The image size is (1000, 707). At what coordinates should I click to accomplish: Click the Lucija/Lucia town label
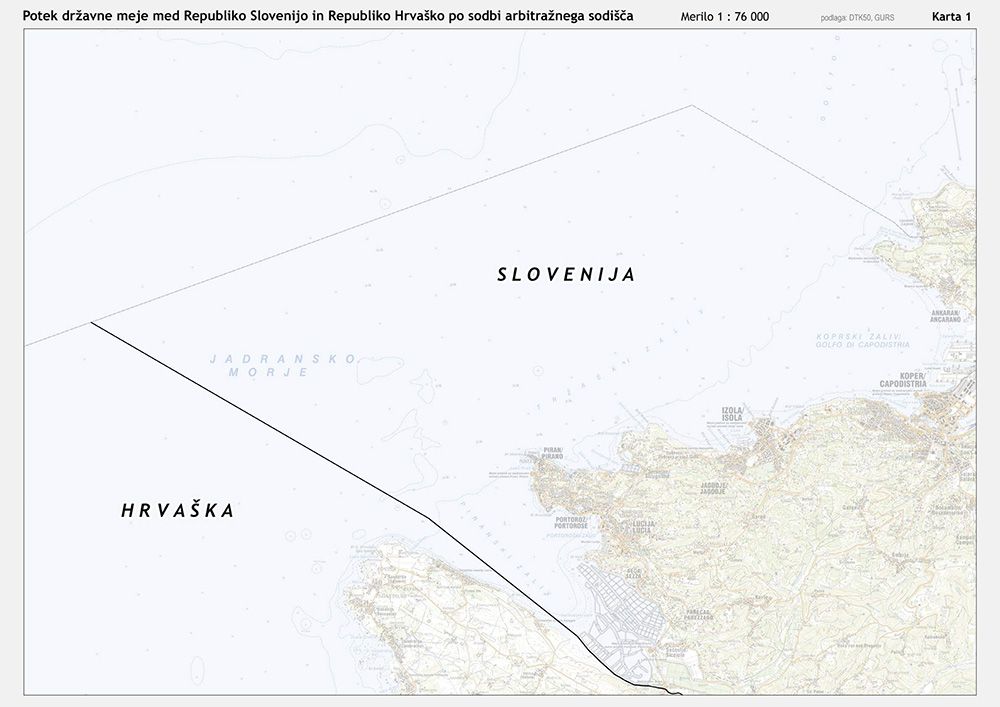(x=642, y=527)
